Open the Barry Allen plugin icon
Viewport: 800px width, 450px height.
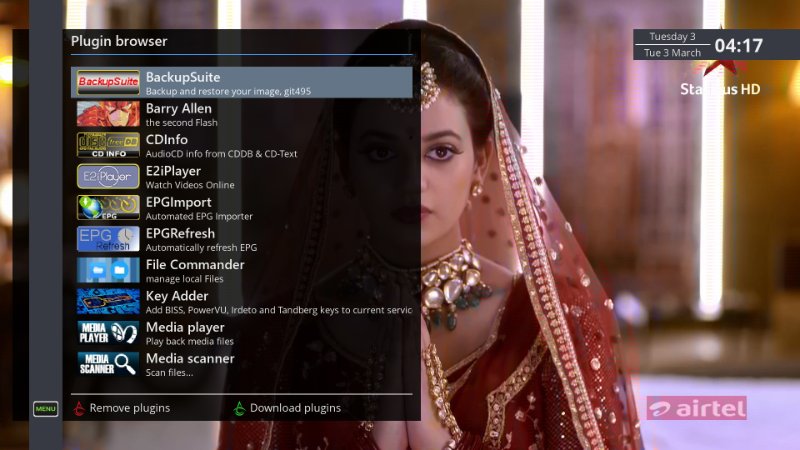tap(108, 114)
